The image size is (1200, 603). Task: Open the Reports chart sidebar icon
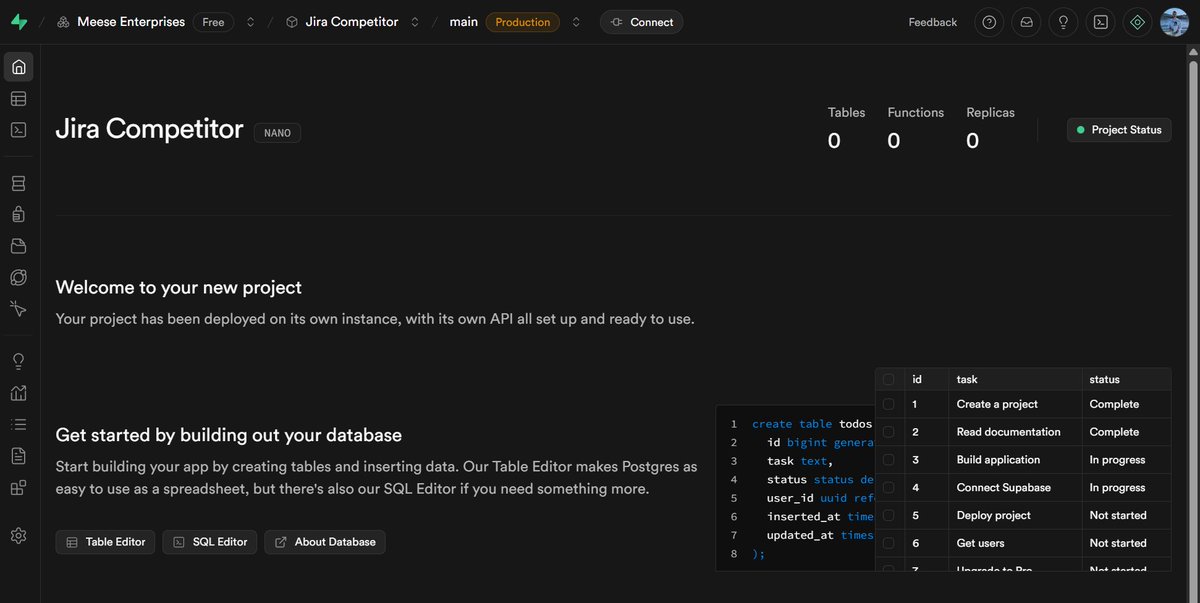pyautogui.click(x=18, y=393)
